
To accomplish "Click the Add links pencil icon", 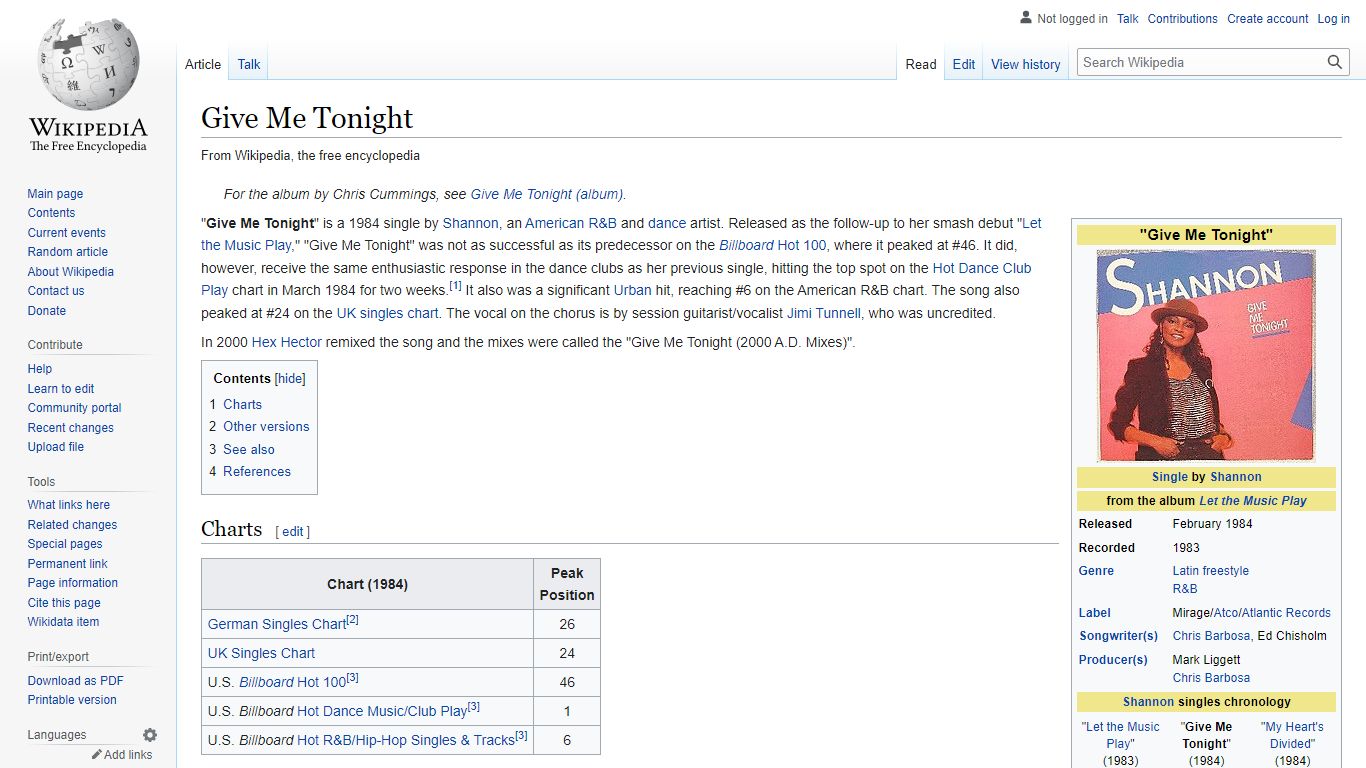I will point(97,755).
